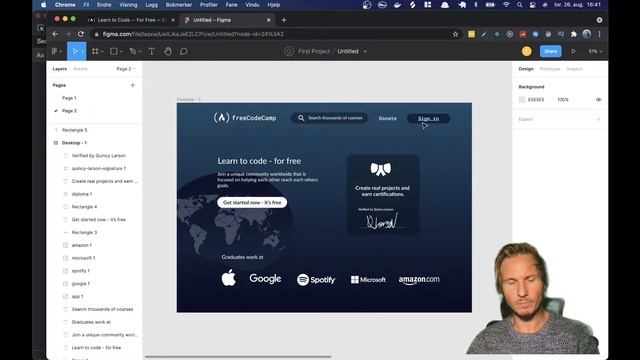
Task: Click the Share button
Action: tap(551, 51)
